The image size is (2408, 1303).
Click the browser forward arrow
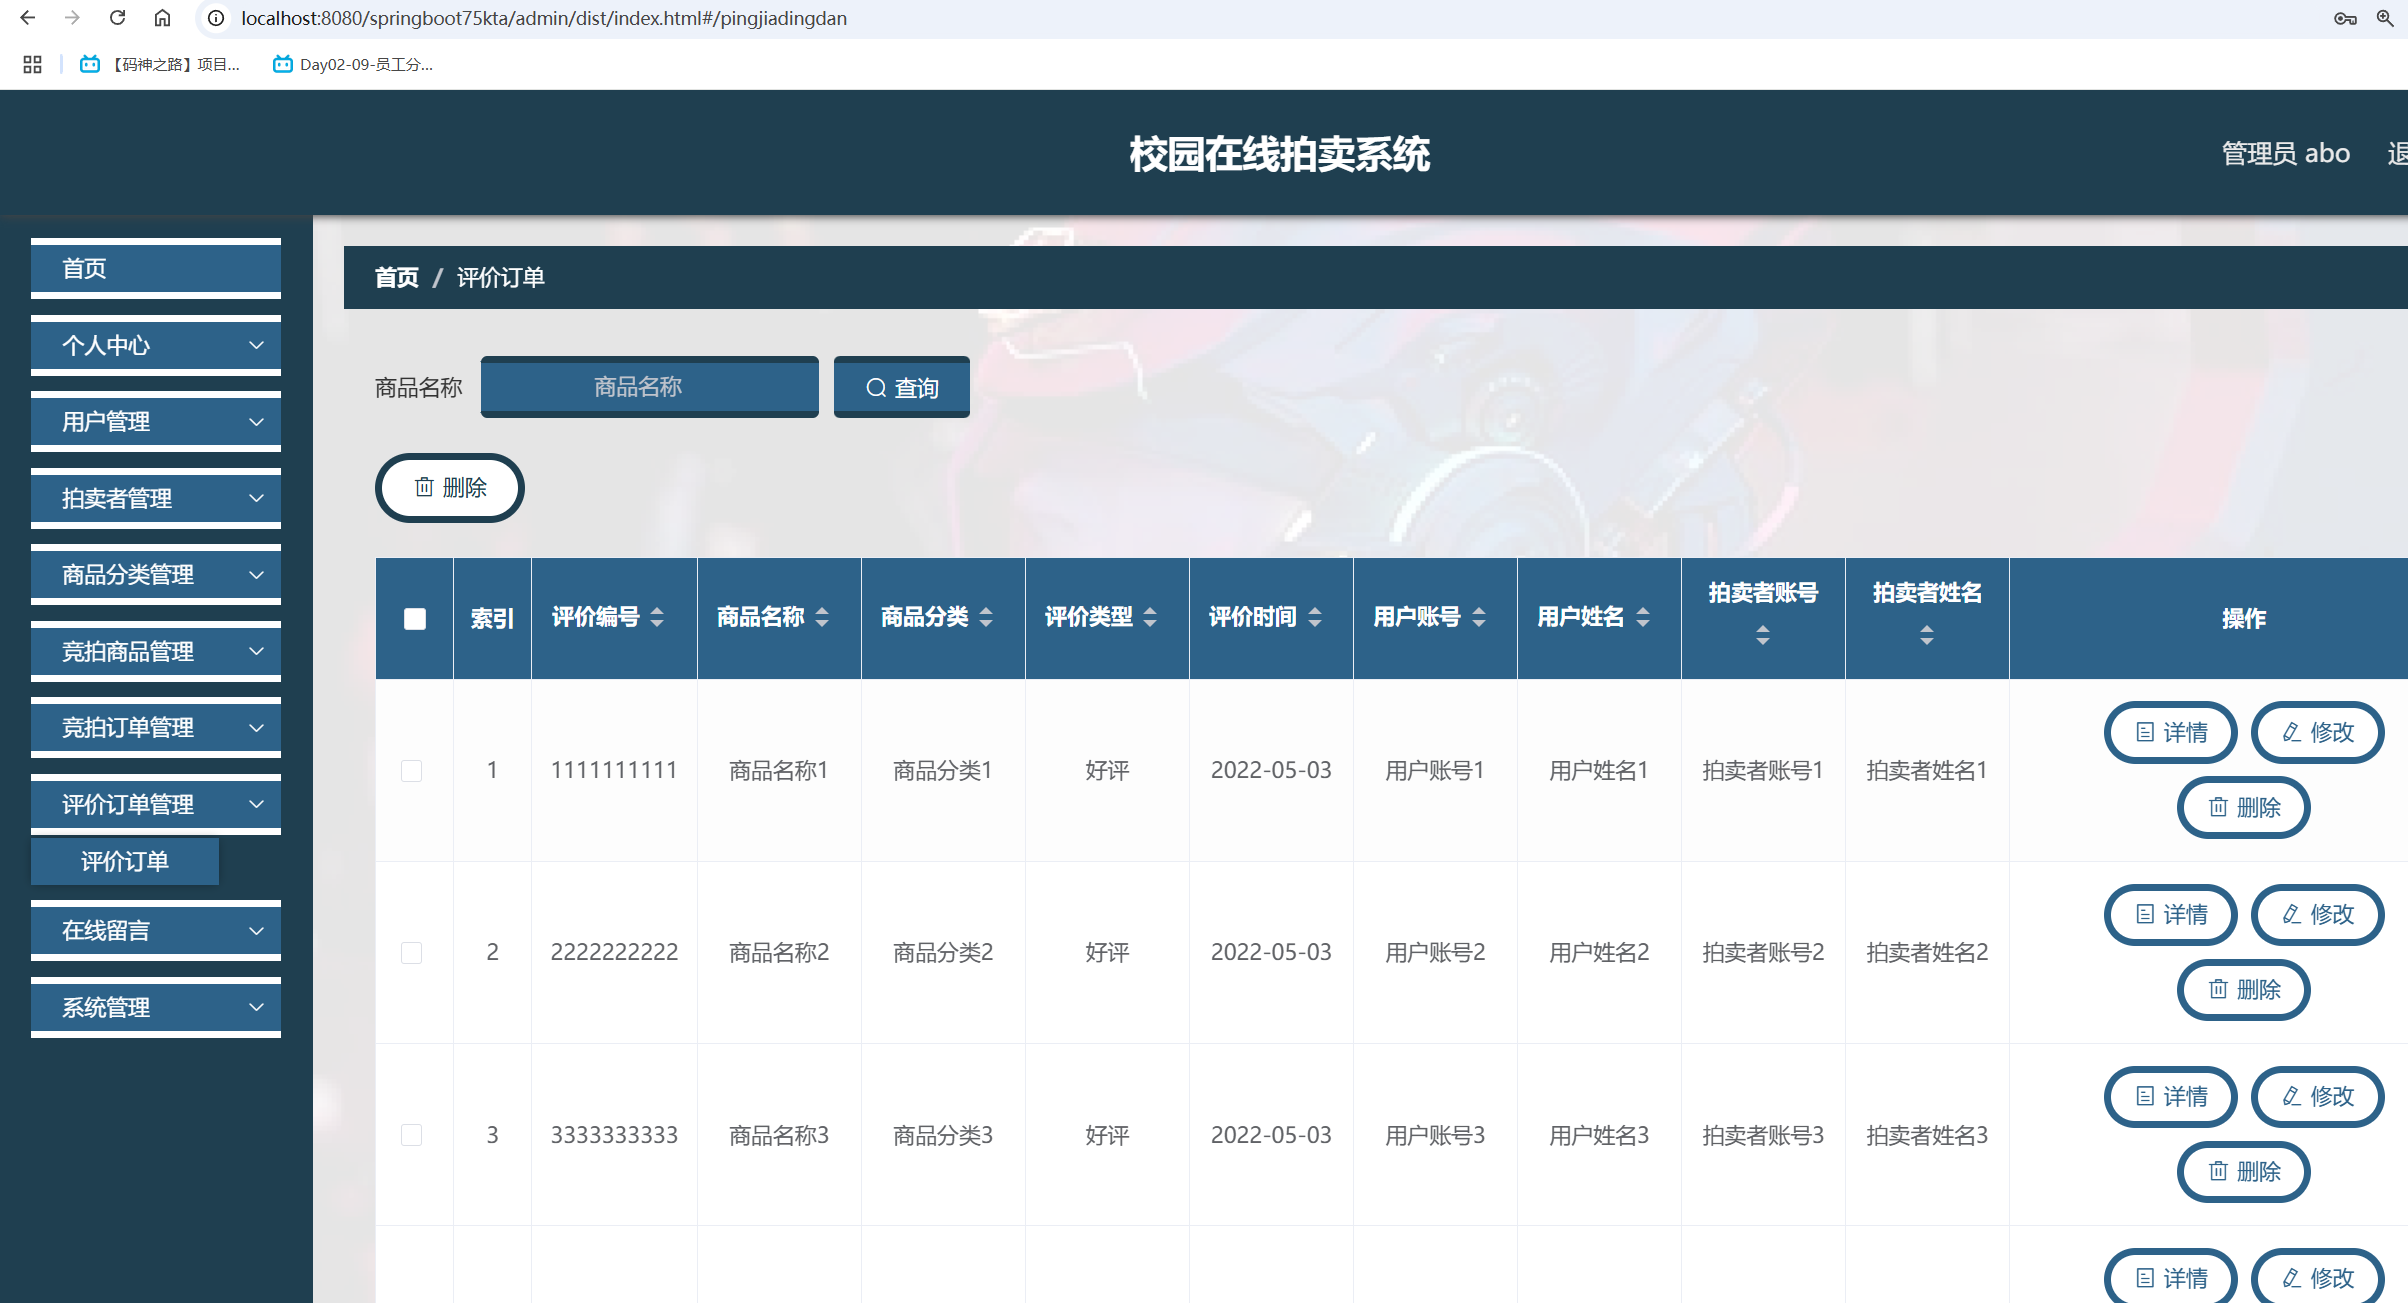pyautogui.click(x=72, y=18)
